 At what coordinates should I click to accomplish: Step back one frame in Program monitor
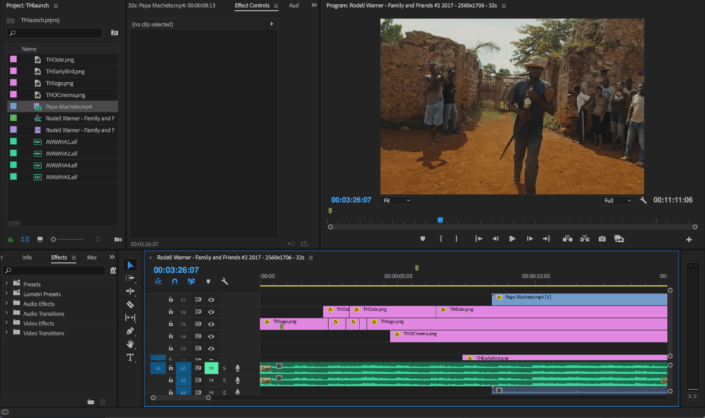point(495,239)
